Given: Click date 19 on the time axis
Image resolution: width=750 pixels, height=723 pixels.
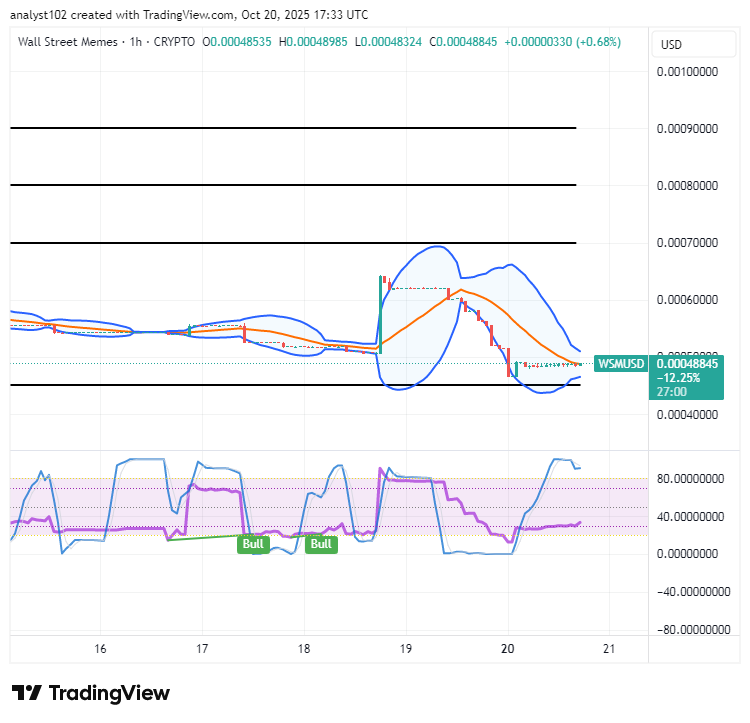Looking at the screenshot, I should coord(406,649).
